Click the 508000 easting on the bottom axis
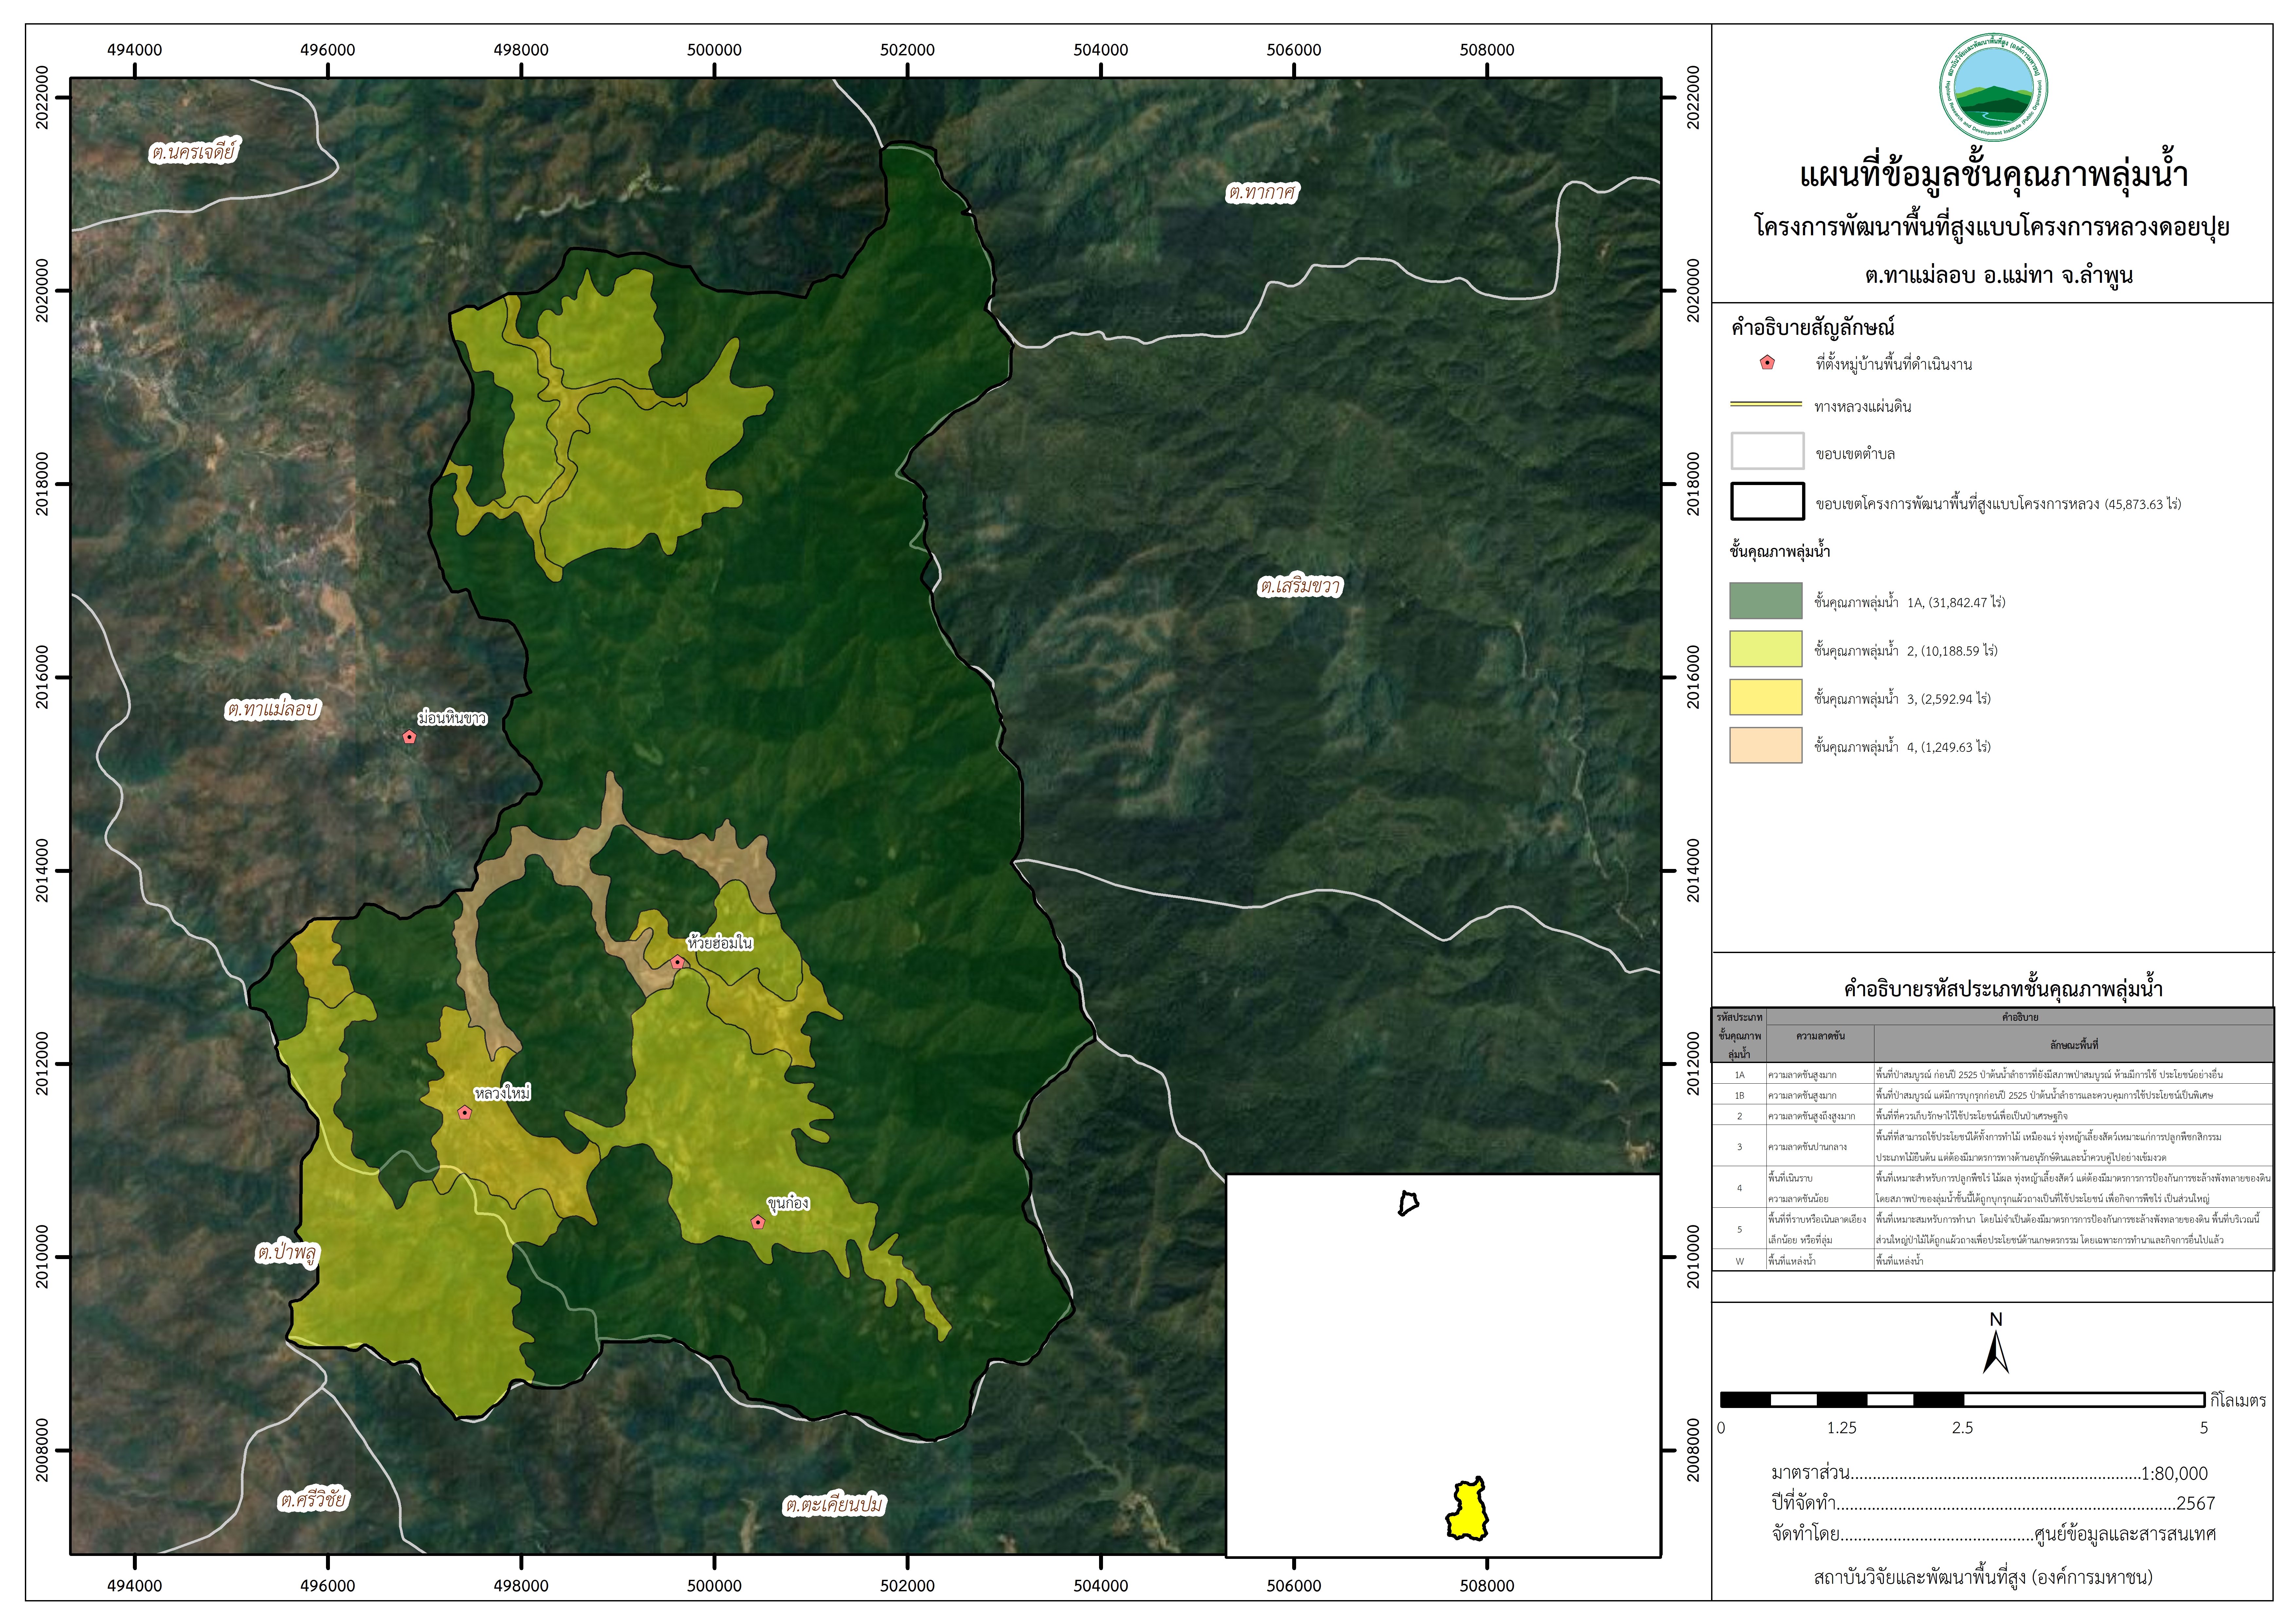The height and width of the screenshot is (1624, 2295). coord(1487,1586)
